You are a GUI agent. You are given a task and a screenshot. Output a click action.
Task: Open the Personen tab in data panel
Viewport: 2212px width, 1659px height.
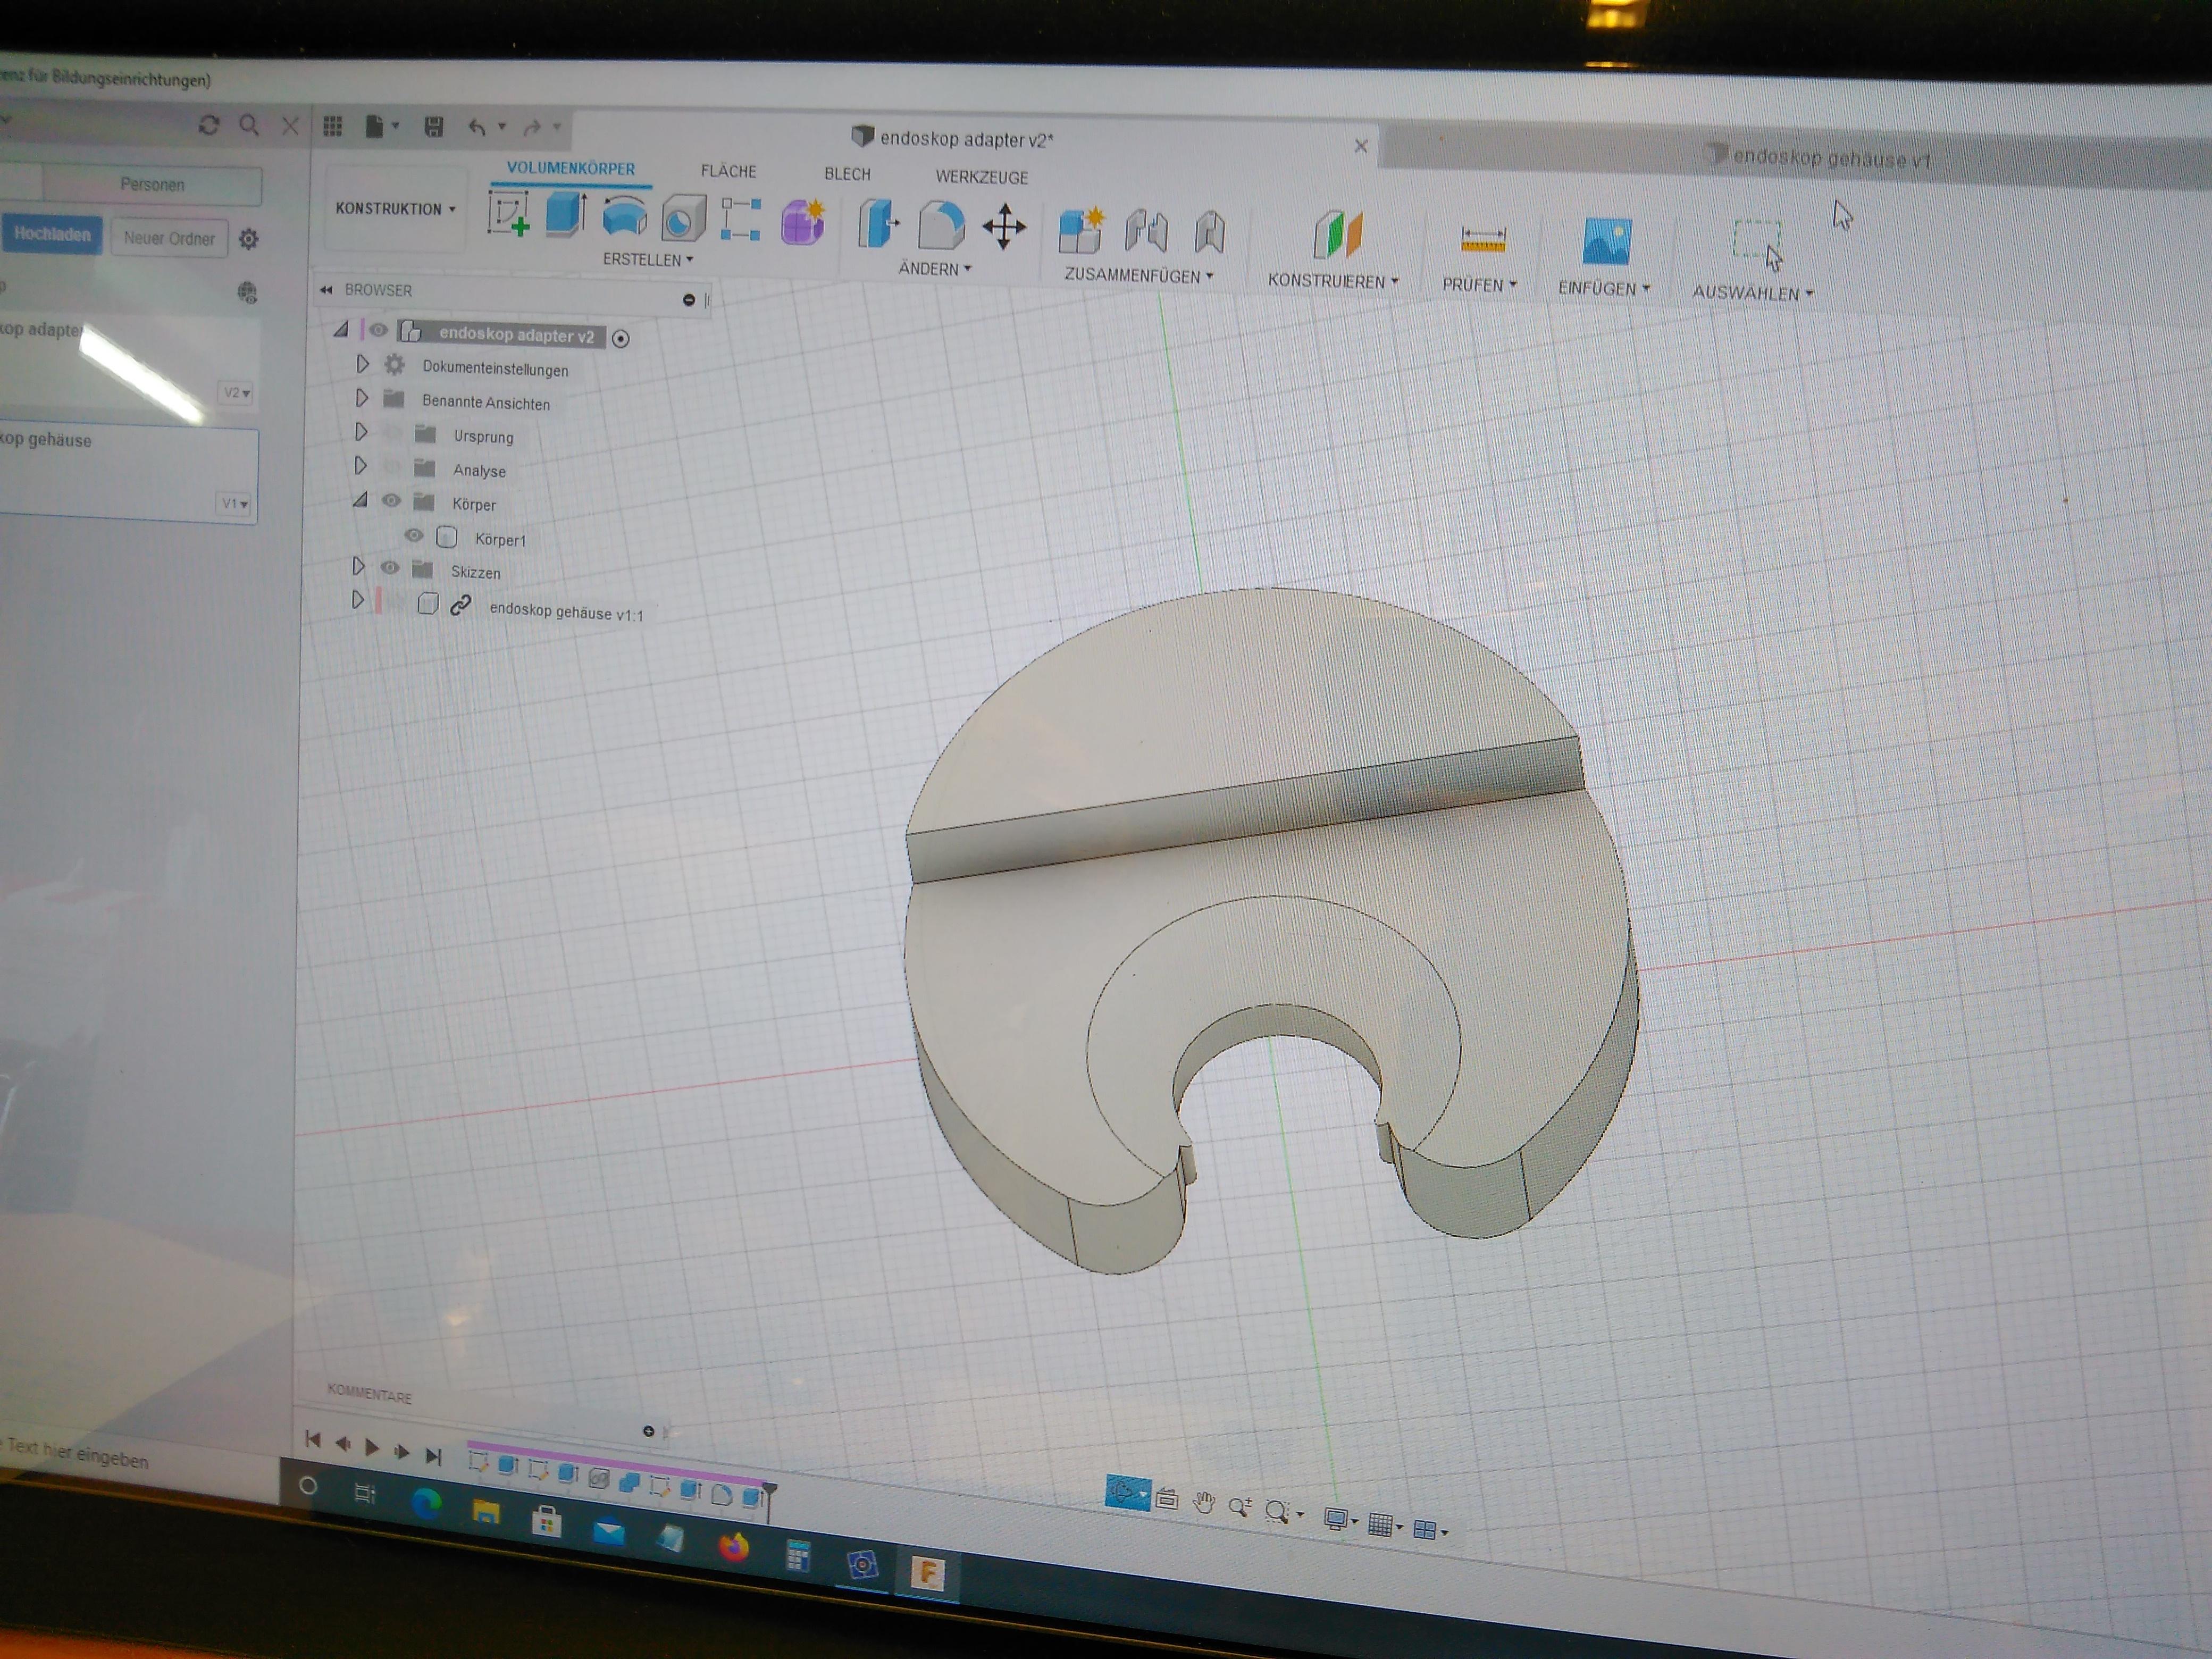tap(152, 184)
